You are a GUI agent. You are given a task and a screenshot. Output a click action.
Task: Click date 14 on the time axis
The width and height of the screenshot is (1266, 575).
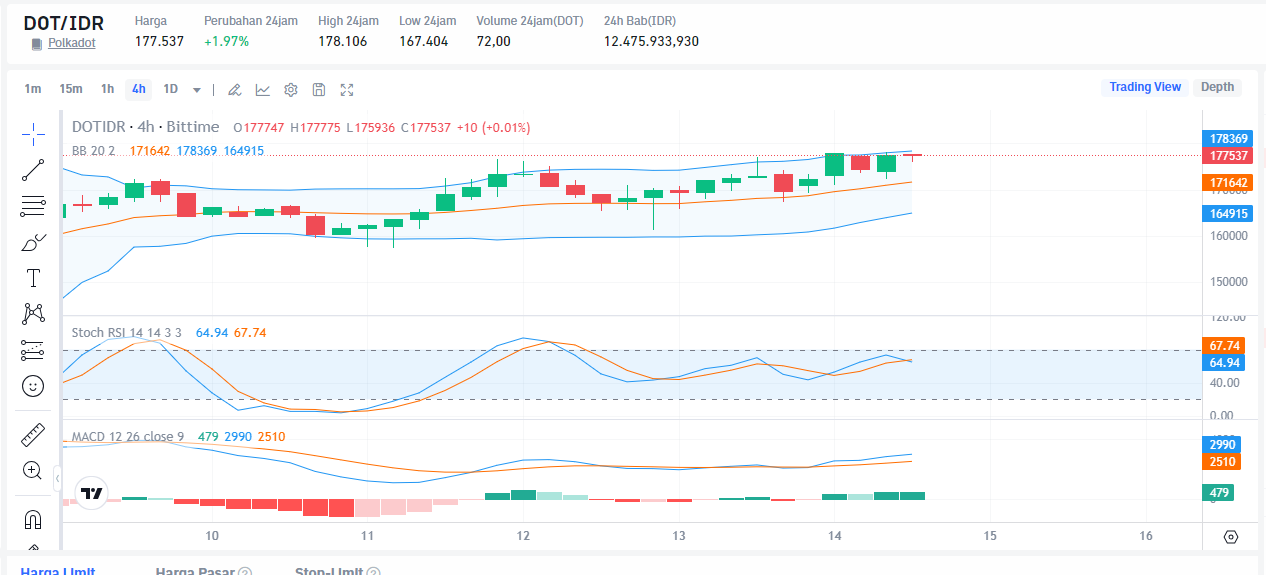835,536
